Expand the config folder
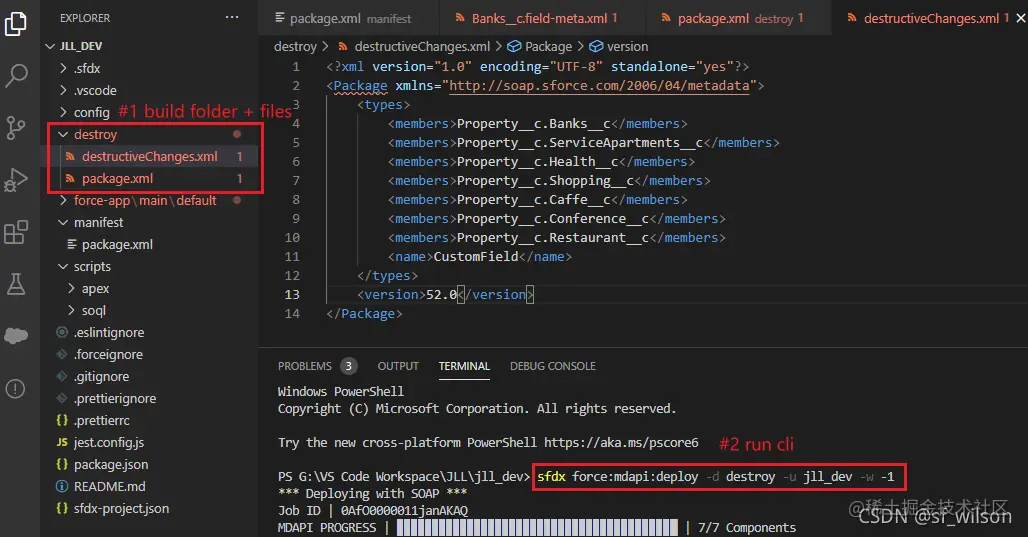Screen dimensions: 1028x537 point(64,112)
